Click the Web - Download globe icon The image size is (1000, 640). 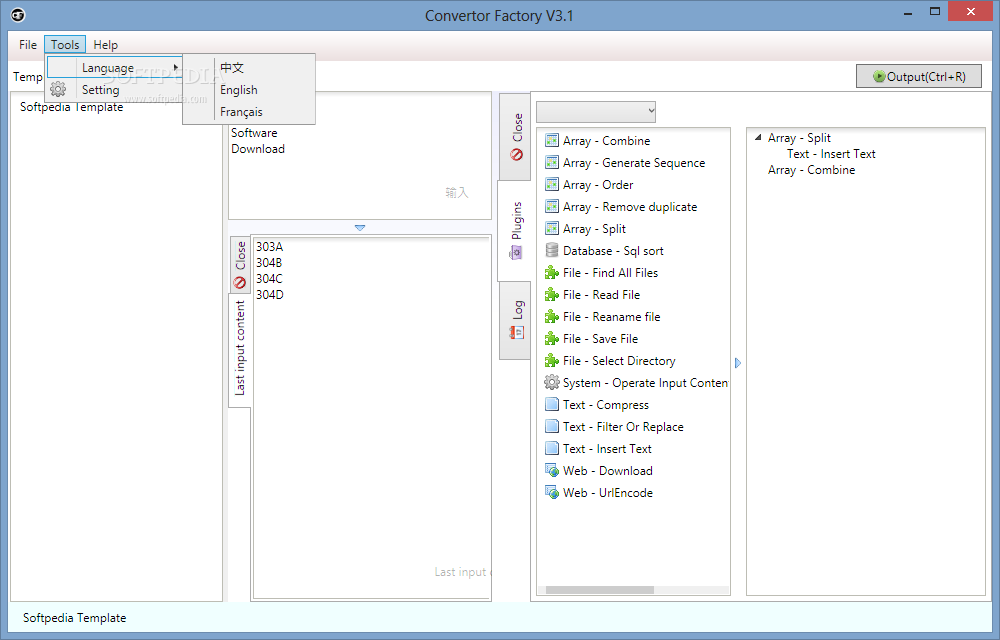(x=552, y=470)
